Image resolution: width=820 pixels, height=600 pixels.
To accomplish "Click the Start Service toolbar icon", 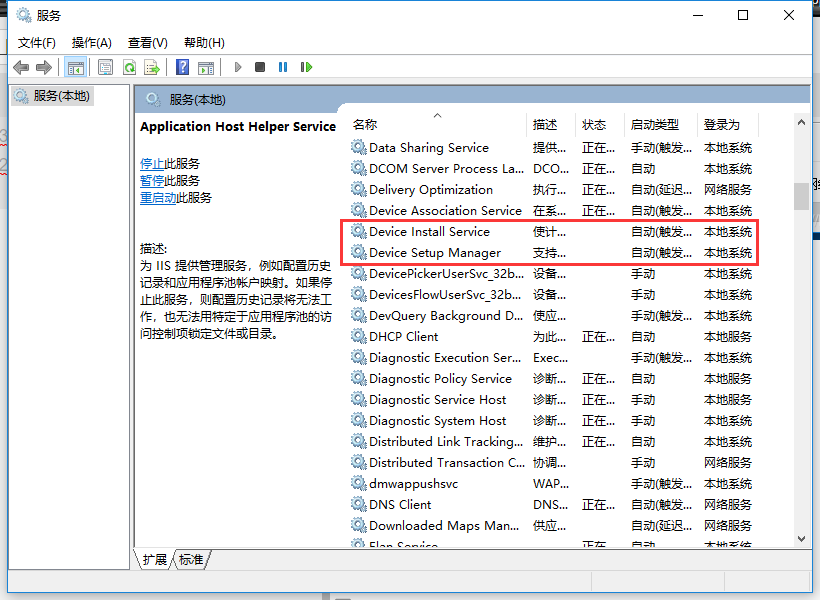I will coord(237,67).
